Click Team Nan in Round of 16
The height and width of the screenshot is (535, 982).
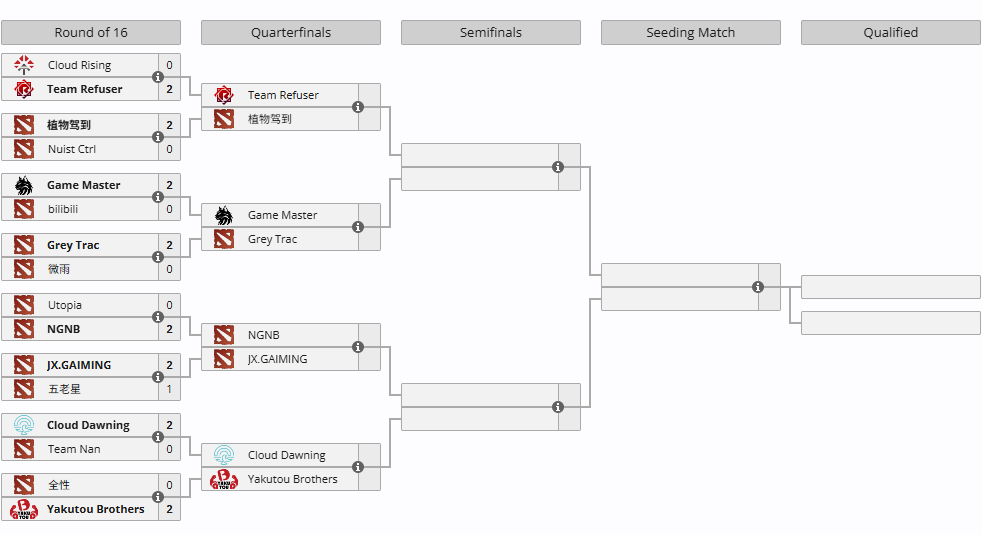74,449
